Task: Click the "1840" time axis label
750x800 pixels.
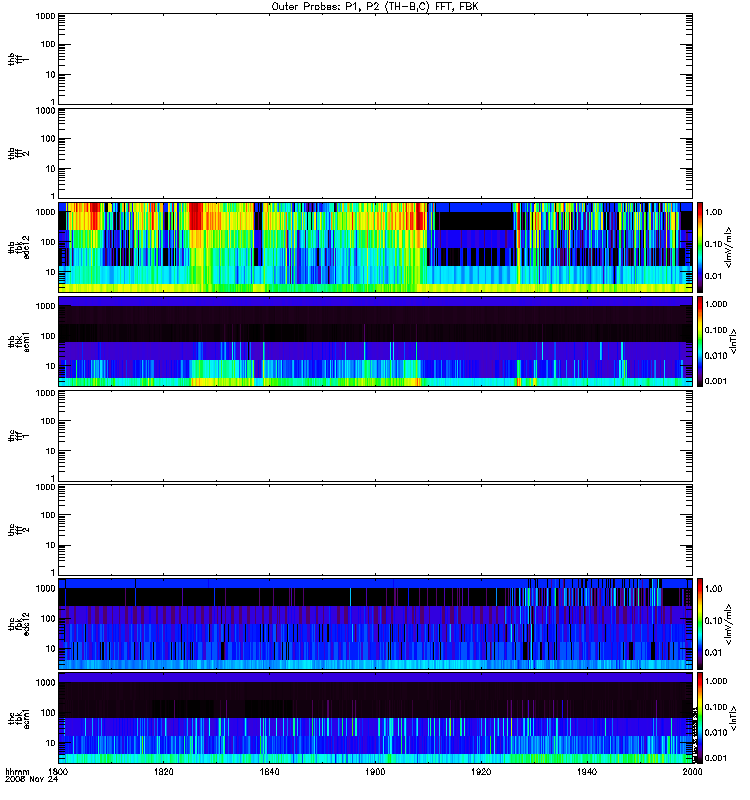Action: (269, 772)
